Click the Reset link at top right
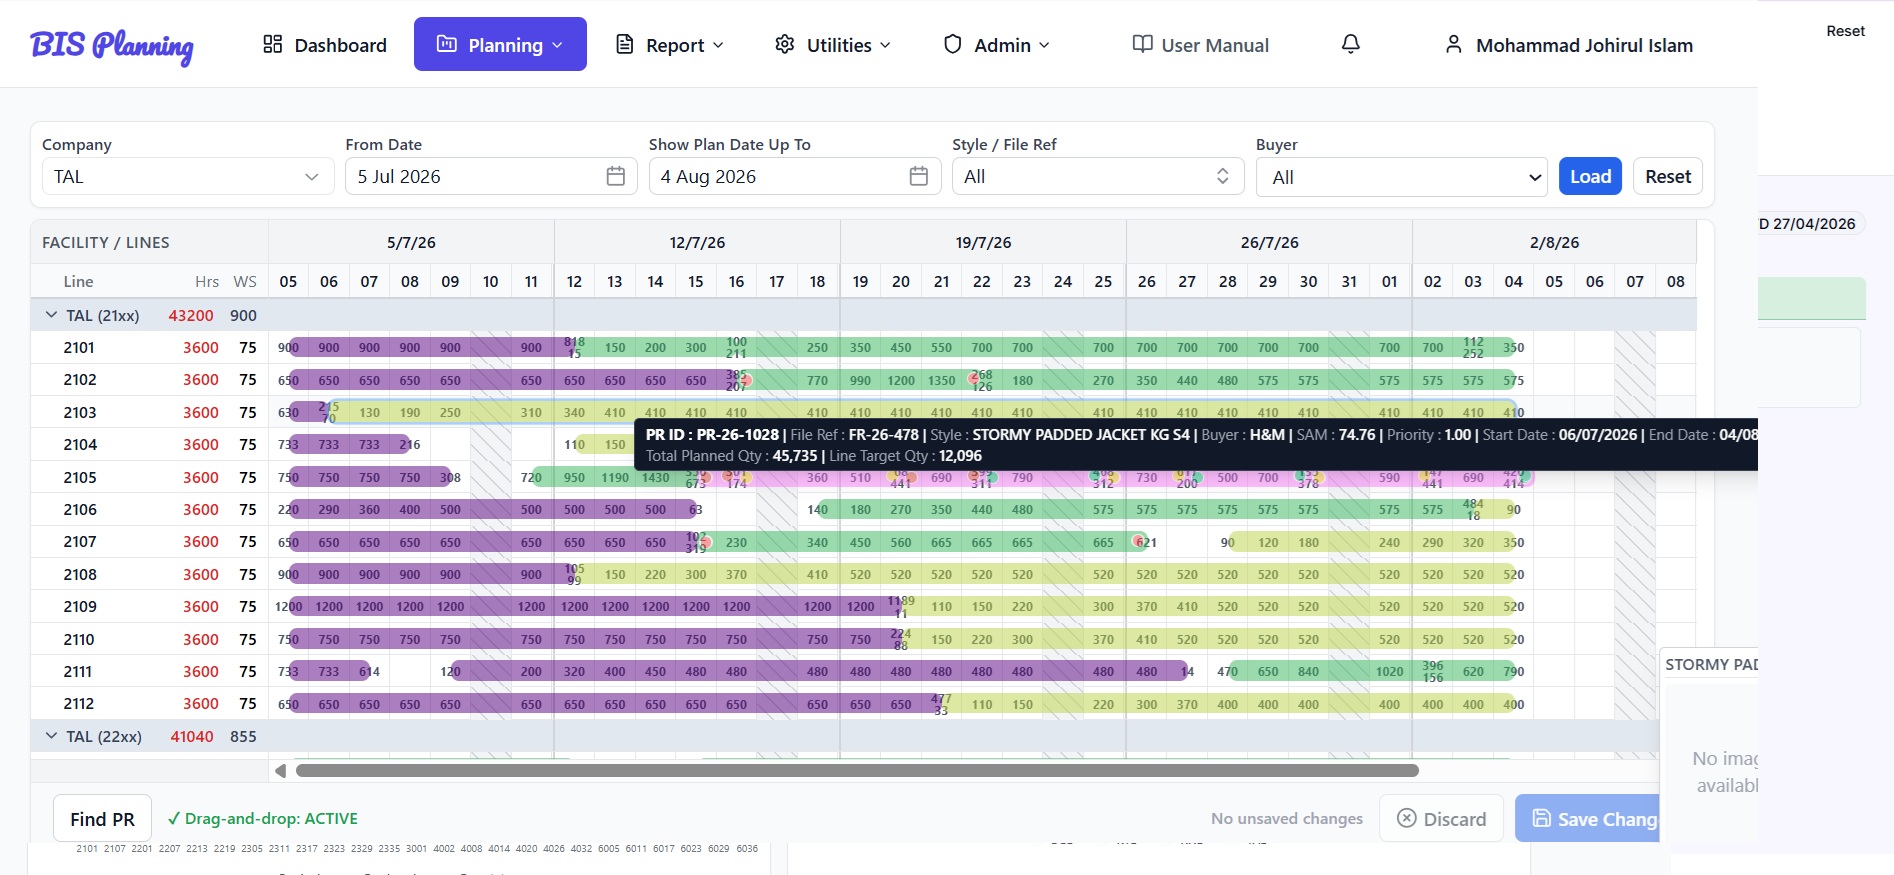 [x=1845, y=31]
